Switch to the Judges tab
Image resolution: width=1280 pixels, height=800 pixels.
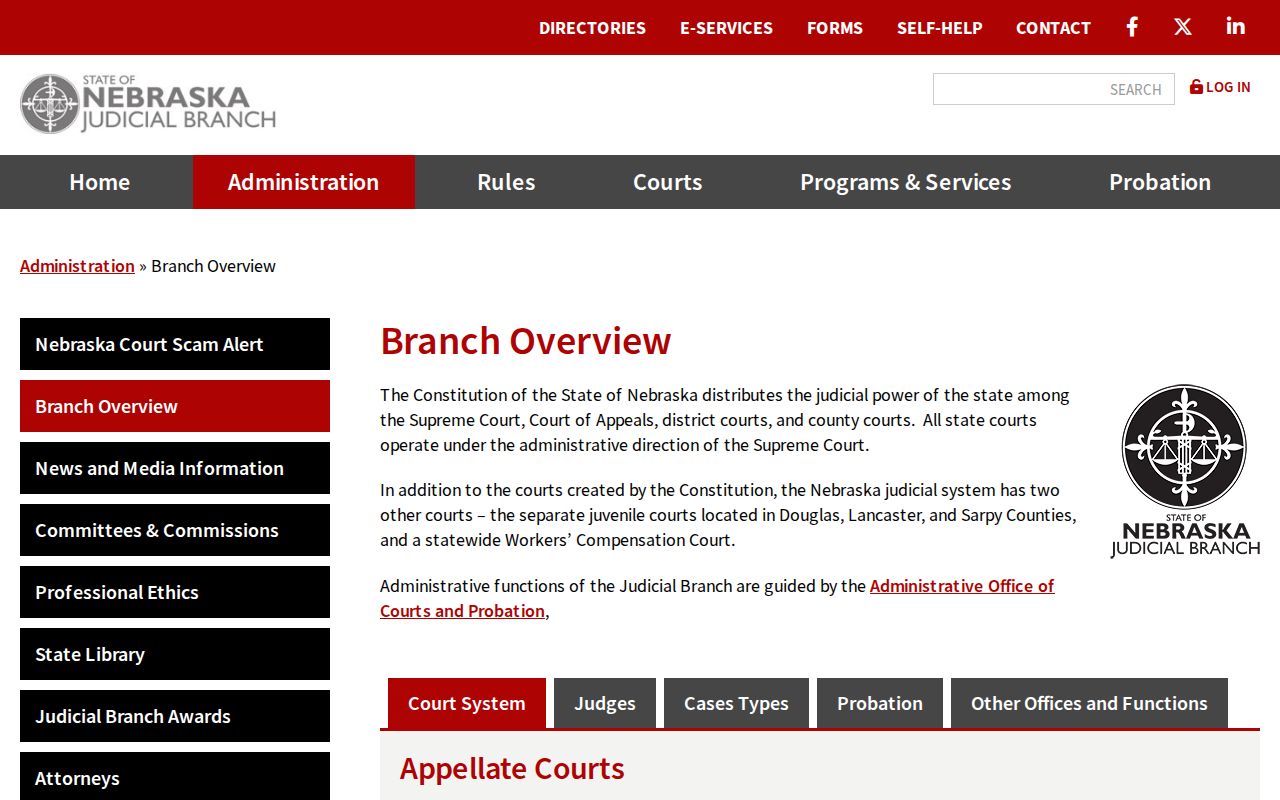pos(605,703)
